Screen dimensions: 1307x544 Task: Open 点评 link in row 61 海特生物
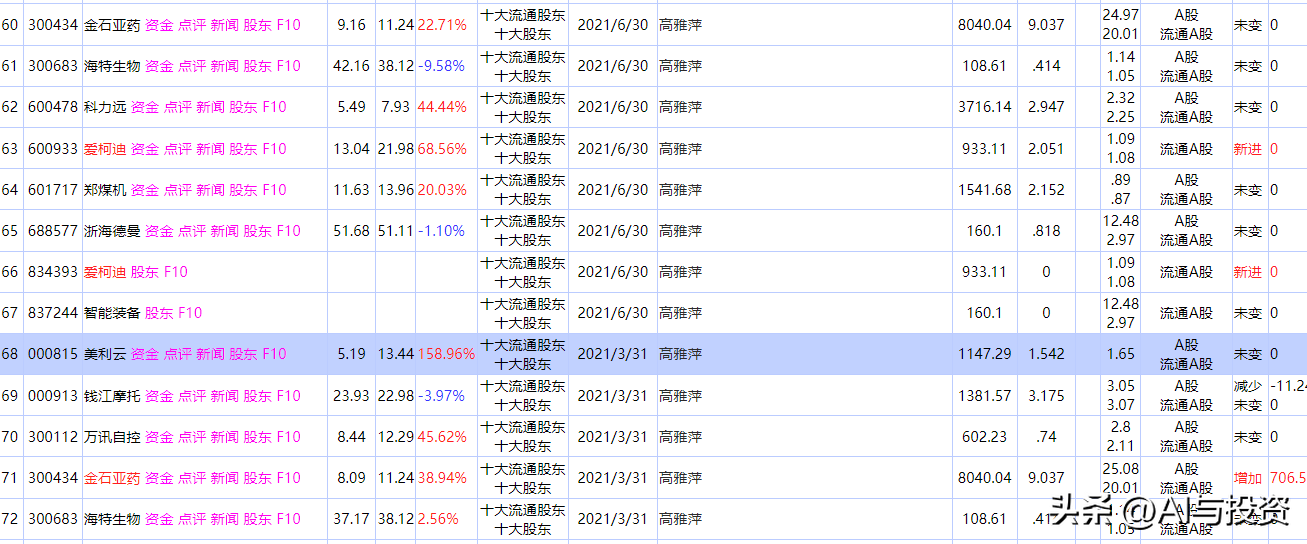click(x=191, y=65)
